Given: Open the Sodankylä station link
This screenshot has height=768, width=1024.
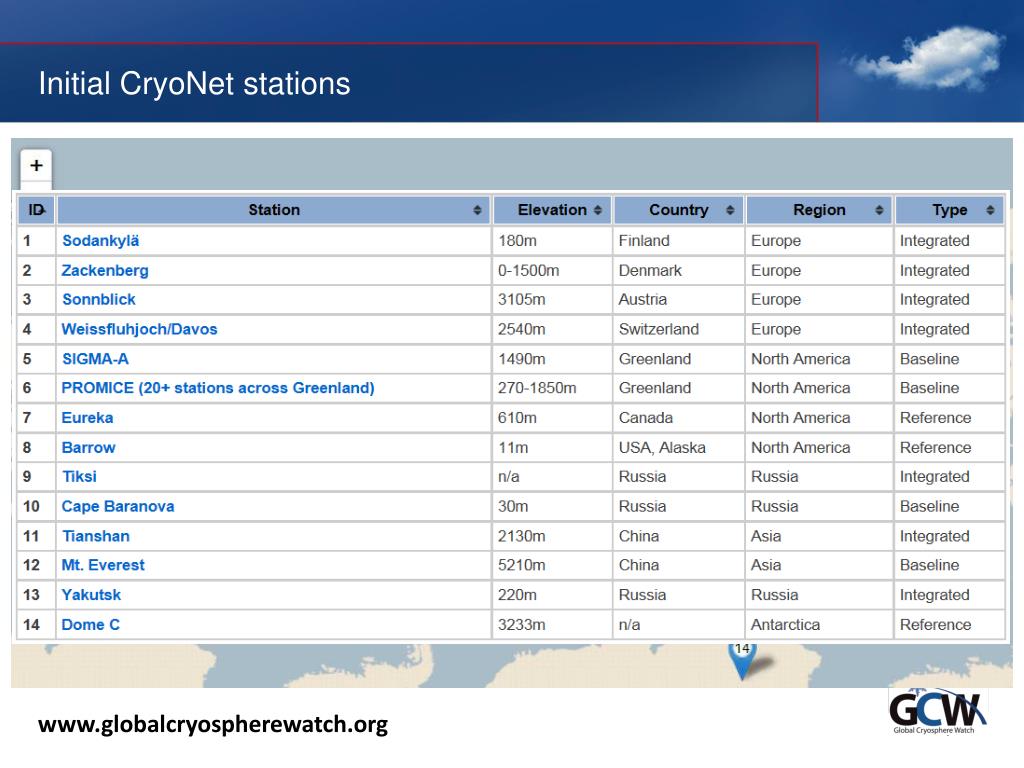Looking at the screenshot, I should (101, 240).
